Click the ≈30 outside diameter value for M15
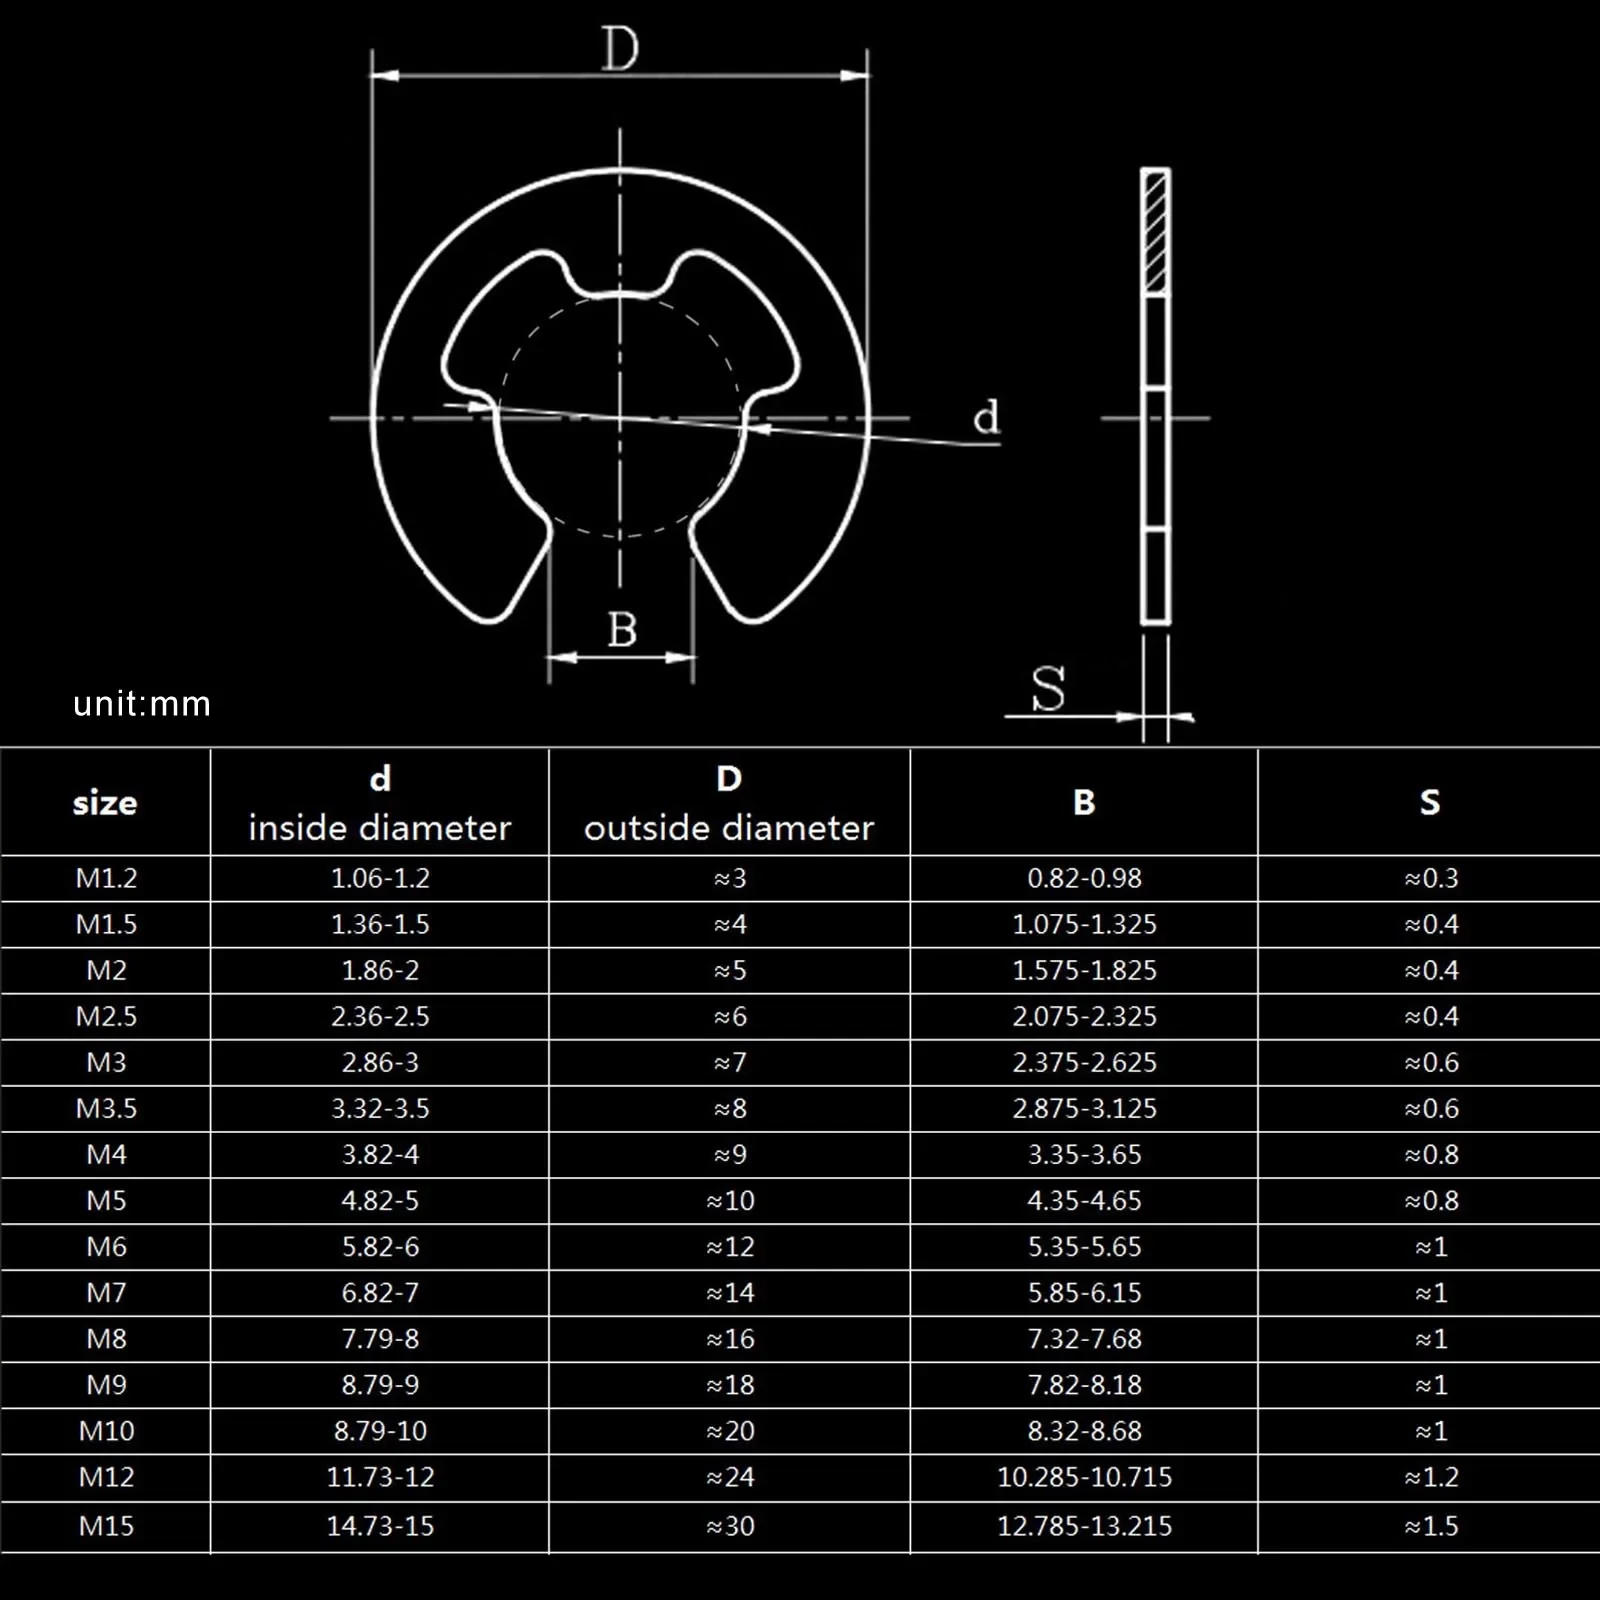This screenshot has width=1600, height=1600. click(730, 1527)
